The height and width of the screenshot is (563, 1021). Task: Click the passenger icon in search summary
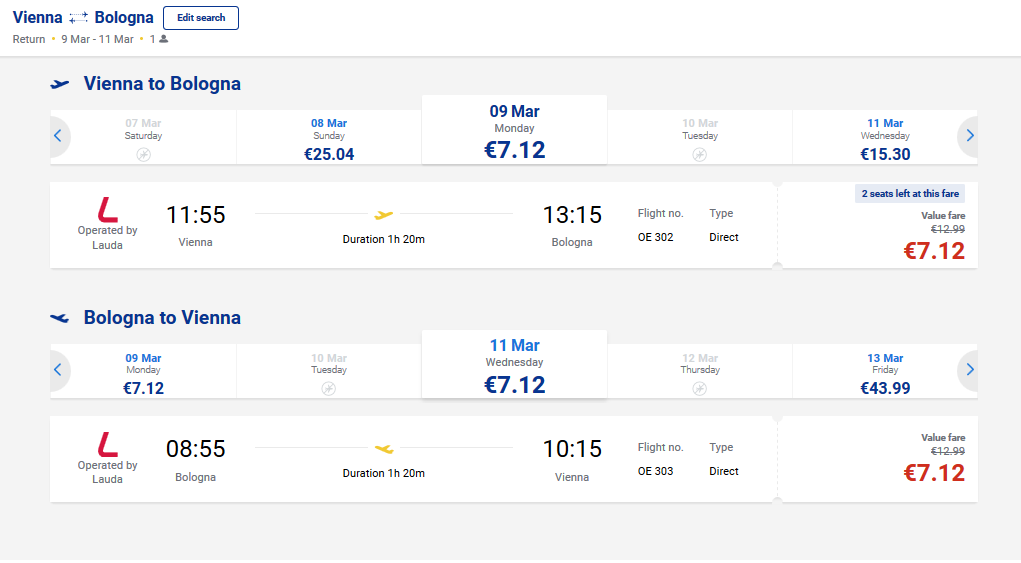pos(163,39)
